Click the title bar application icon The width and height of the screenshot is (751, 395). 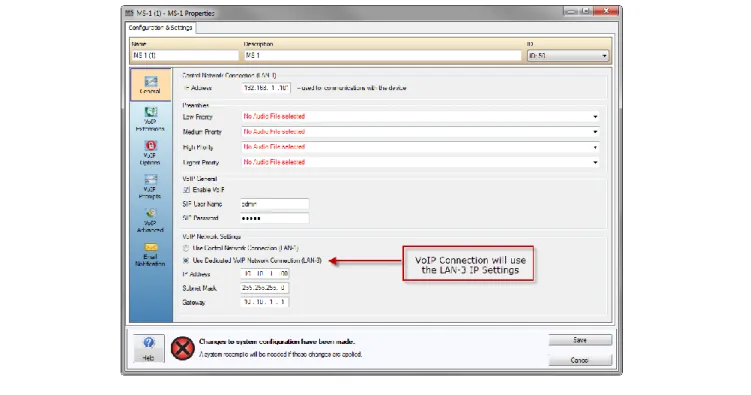click(129, 13)
